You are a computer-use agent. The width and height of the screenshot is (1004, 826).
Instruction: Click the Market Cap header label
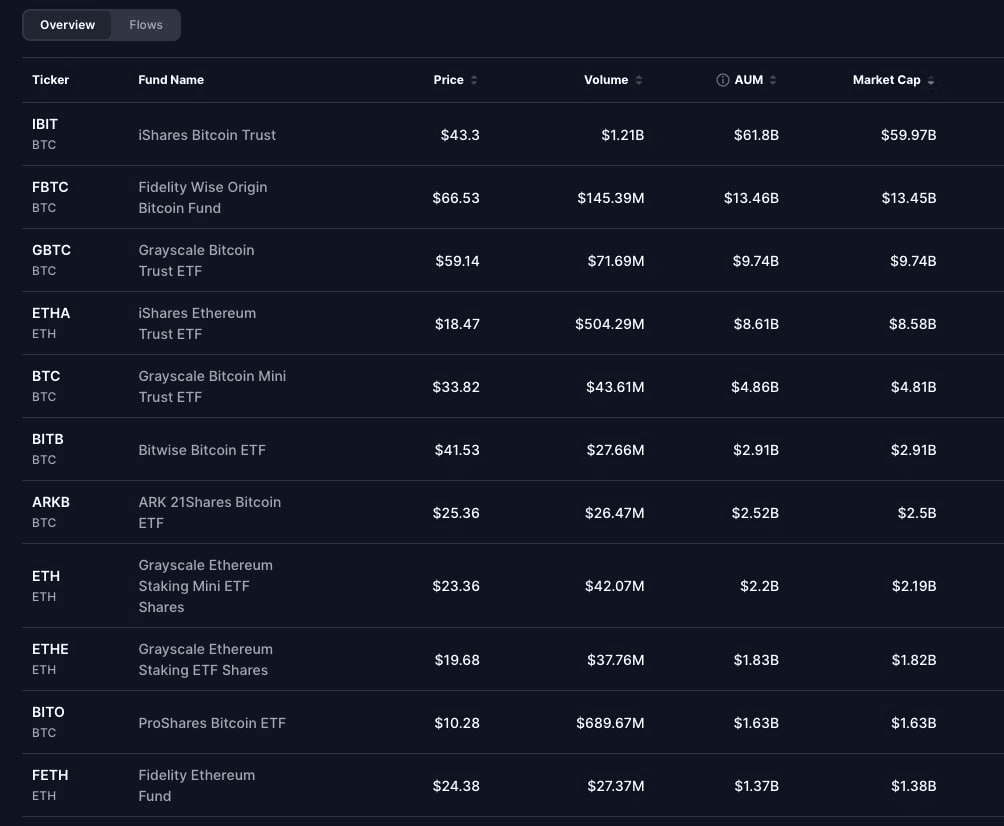click(886, 80)
